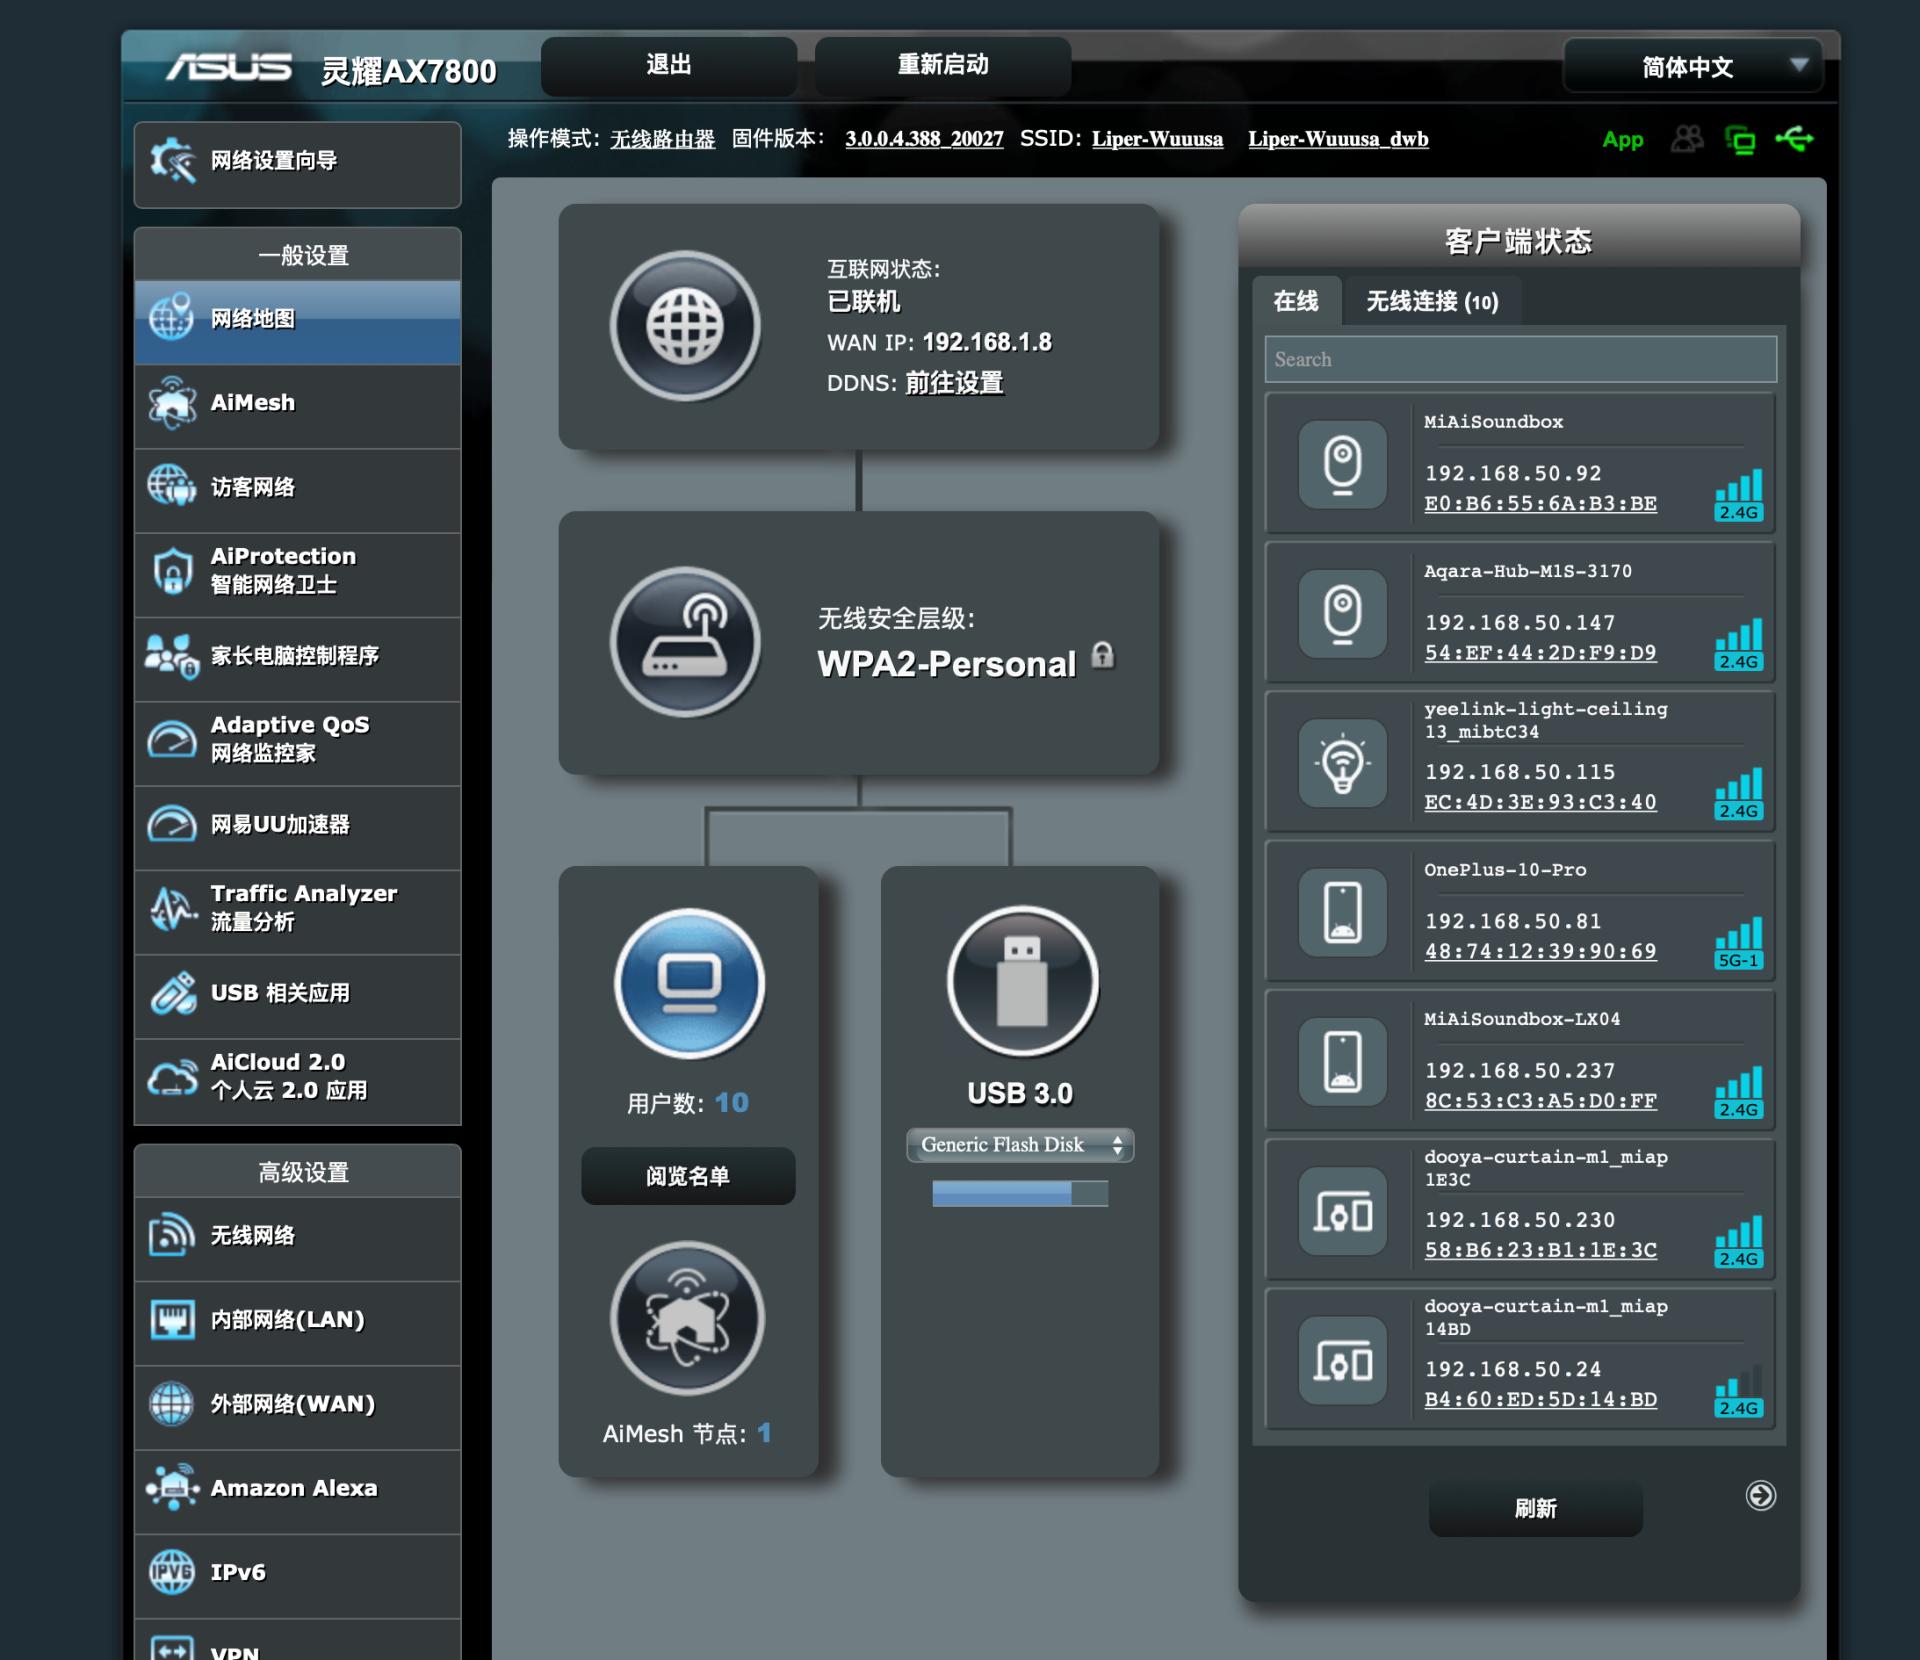Click the globe internet status icon
The image size is (1920, 1660).
pyautogui.click(x=685, y=325)
